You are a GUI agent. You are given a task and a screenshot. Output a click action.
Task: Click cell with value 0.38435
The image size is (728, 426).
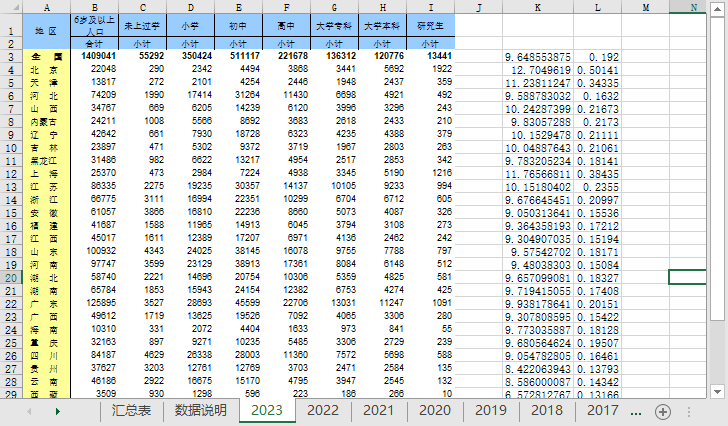[598, 174]
